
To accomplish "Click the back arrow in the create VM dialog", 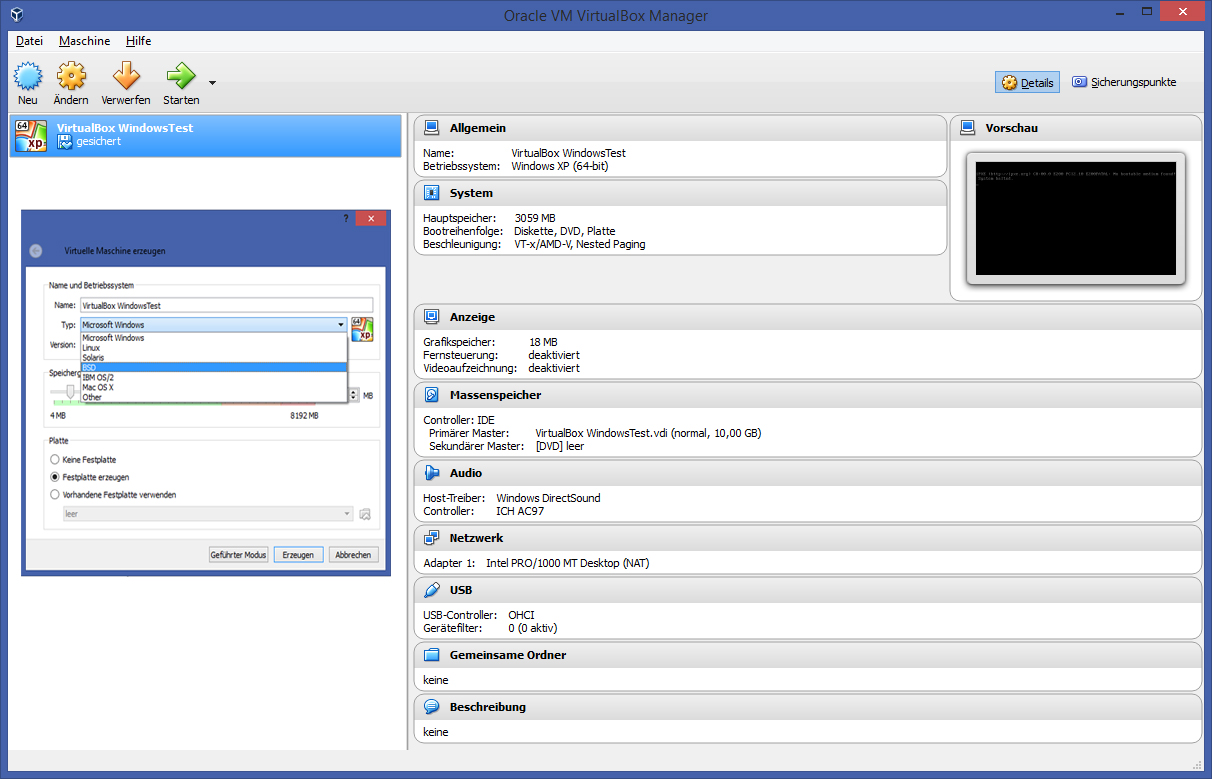I will 36,250.
